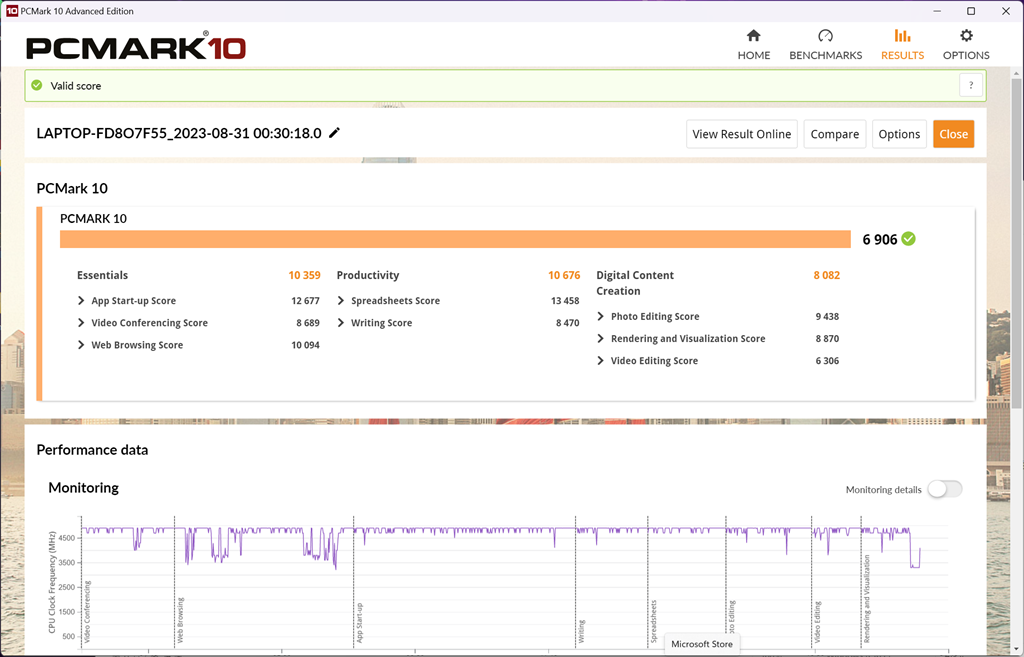Click the Results bar chart icon
Viewport: 1024px width, 657px height.
(902, 36)
